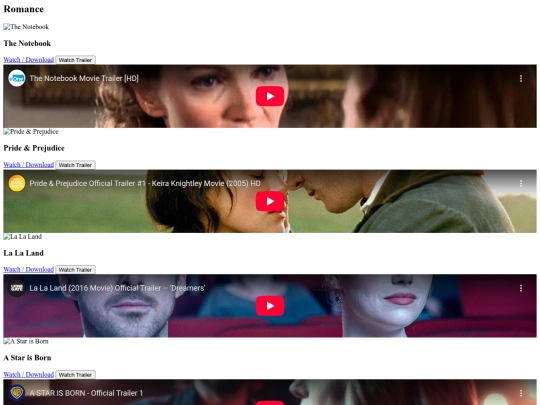Click the video title 'The Notebook Movie Trailer [HD]'
Viewport: 540px width, 405px height.
pyautogui.click(x=84, y=79)
